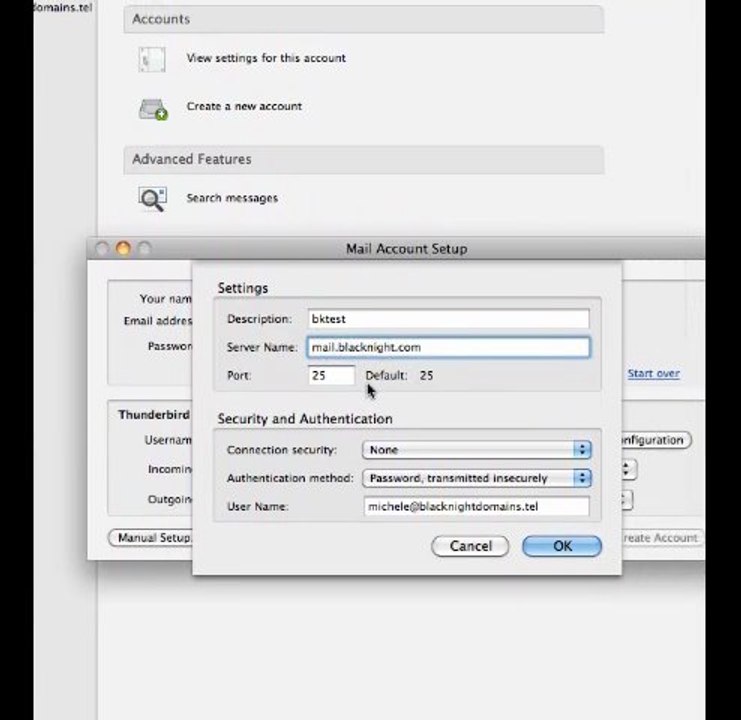Open Search messages link
Viewport: 741px width, 720px height.
[232, 198]
